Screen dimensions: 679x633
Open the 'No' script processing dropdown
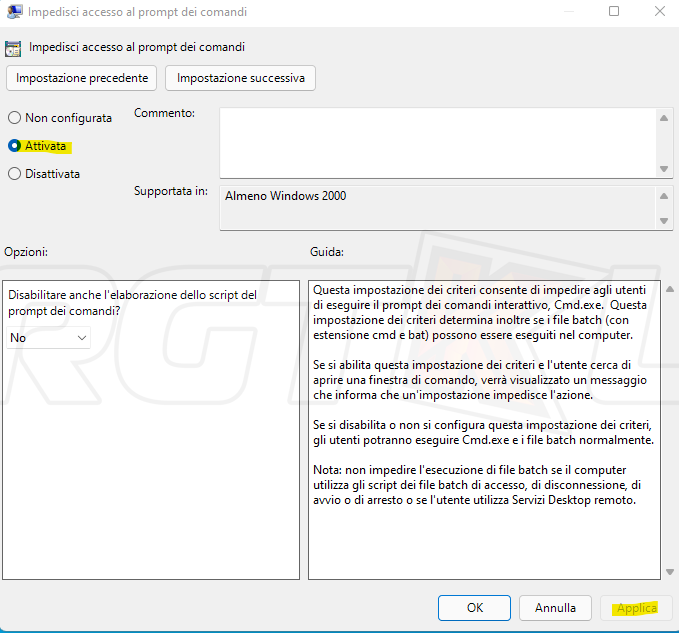[x=48, y=338]
